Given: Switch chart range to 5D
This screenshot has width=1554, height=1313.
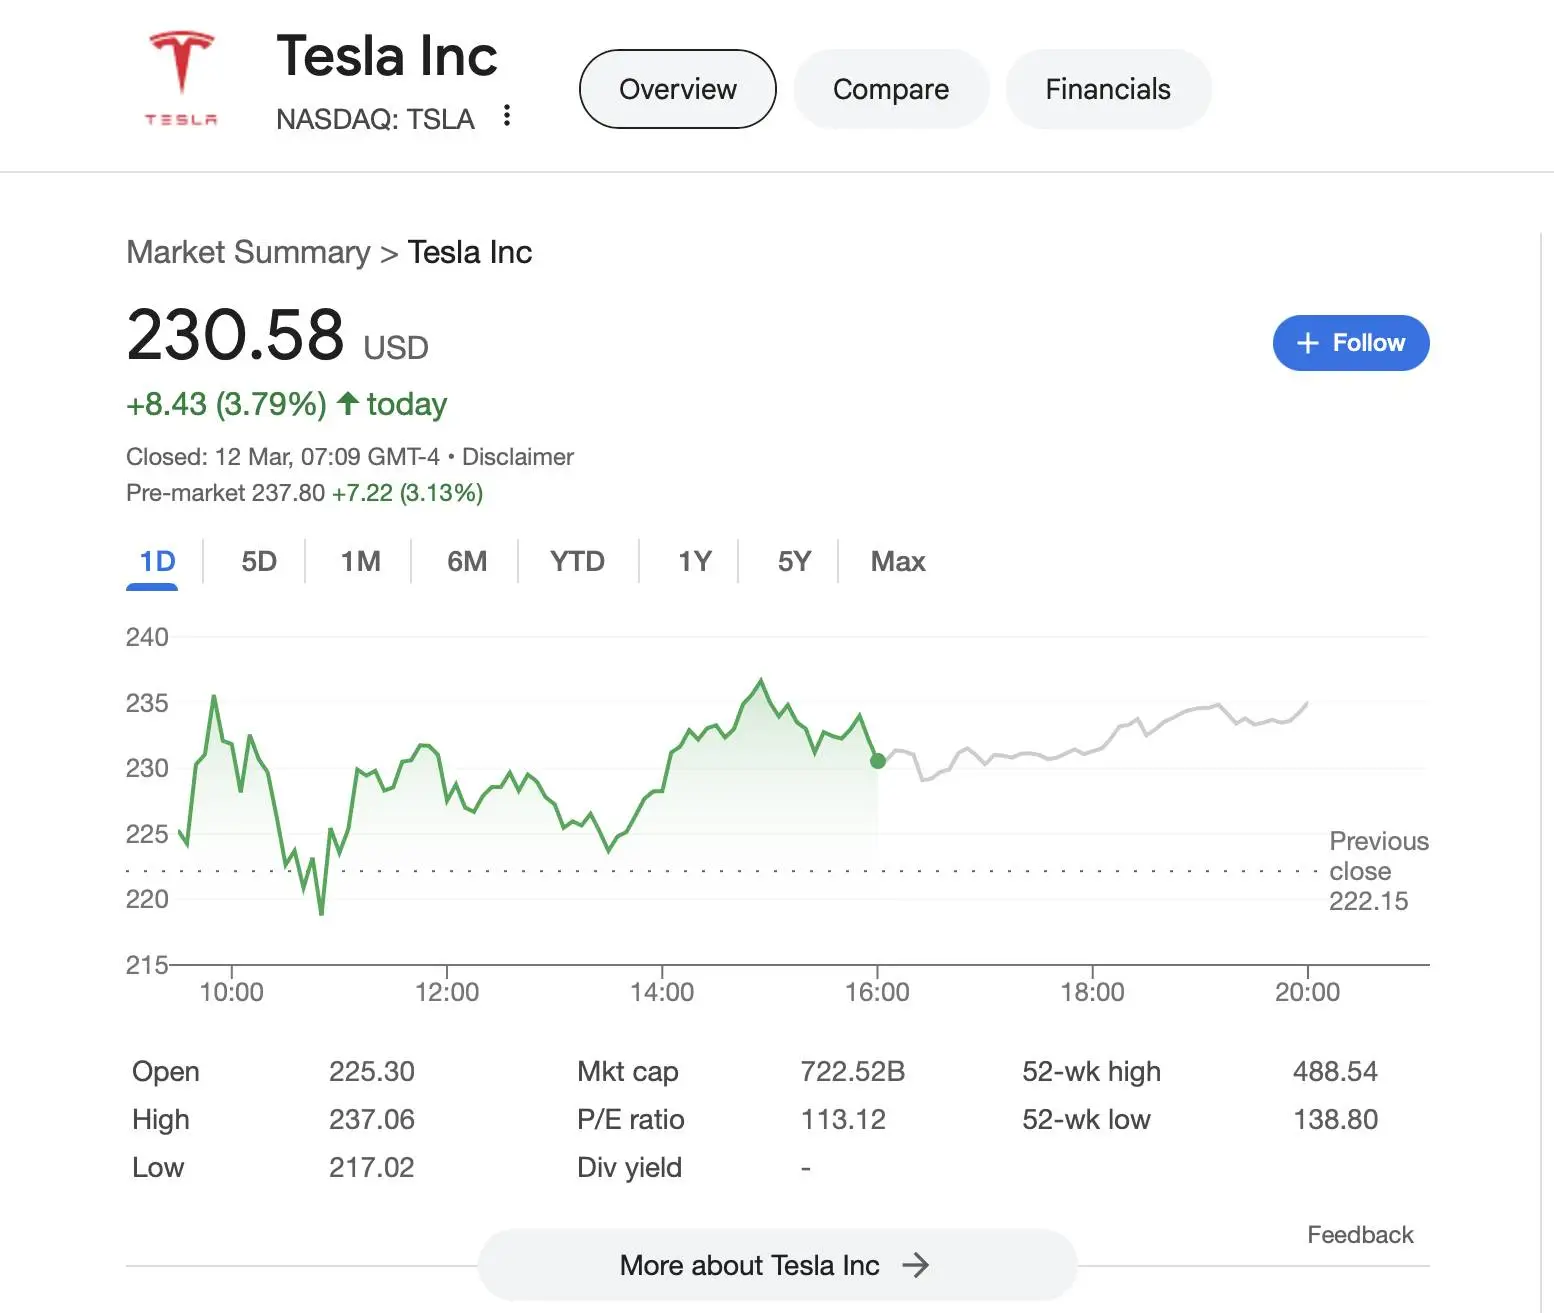Looking at the screenshot, I should [x=257, y=561].
